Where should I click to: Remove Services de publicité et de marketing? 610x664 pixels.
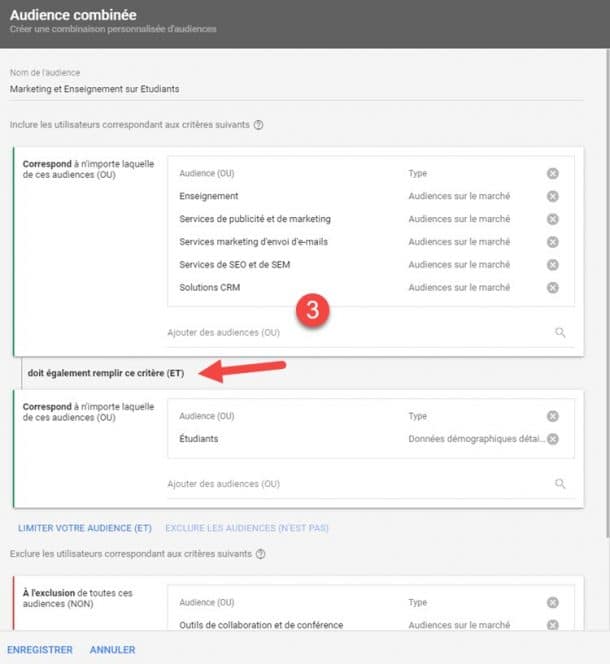pyautogui.click(x=552, y=219)
